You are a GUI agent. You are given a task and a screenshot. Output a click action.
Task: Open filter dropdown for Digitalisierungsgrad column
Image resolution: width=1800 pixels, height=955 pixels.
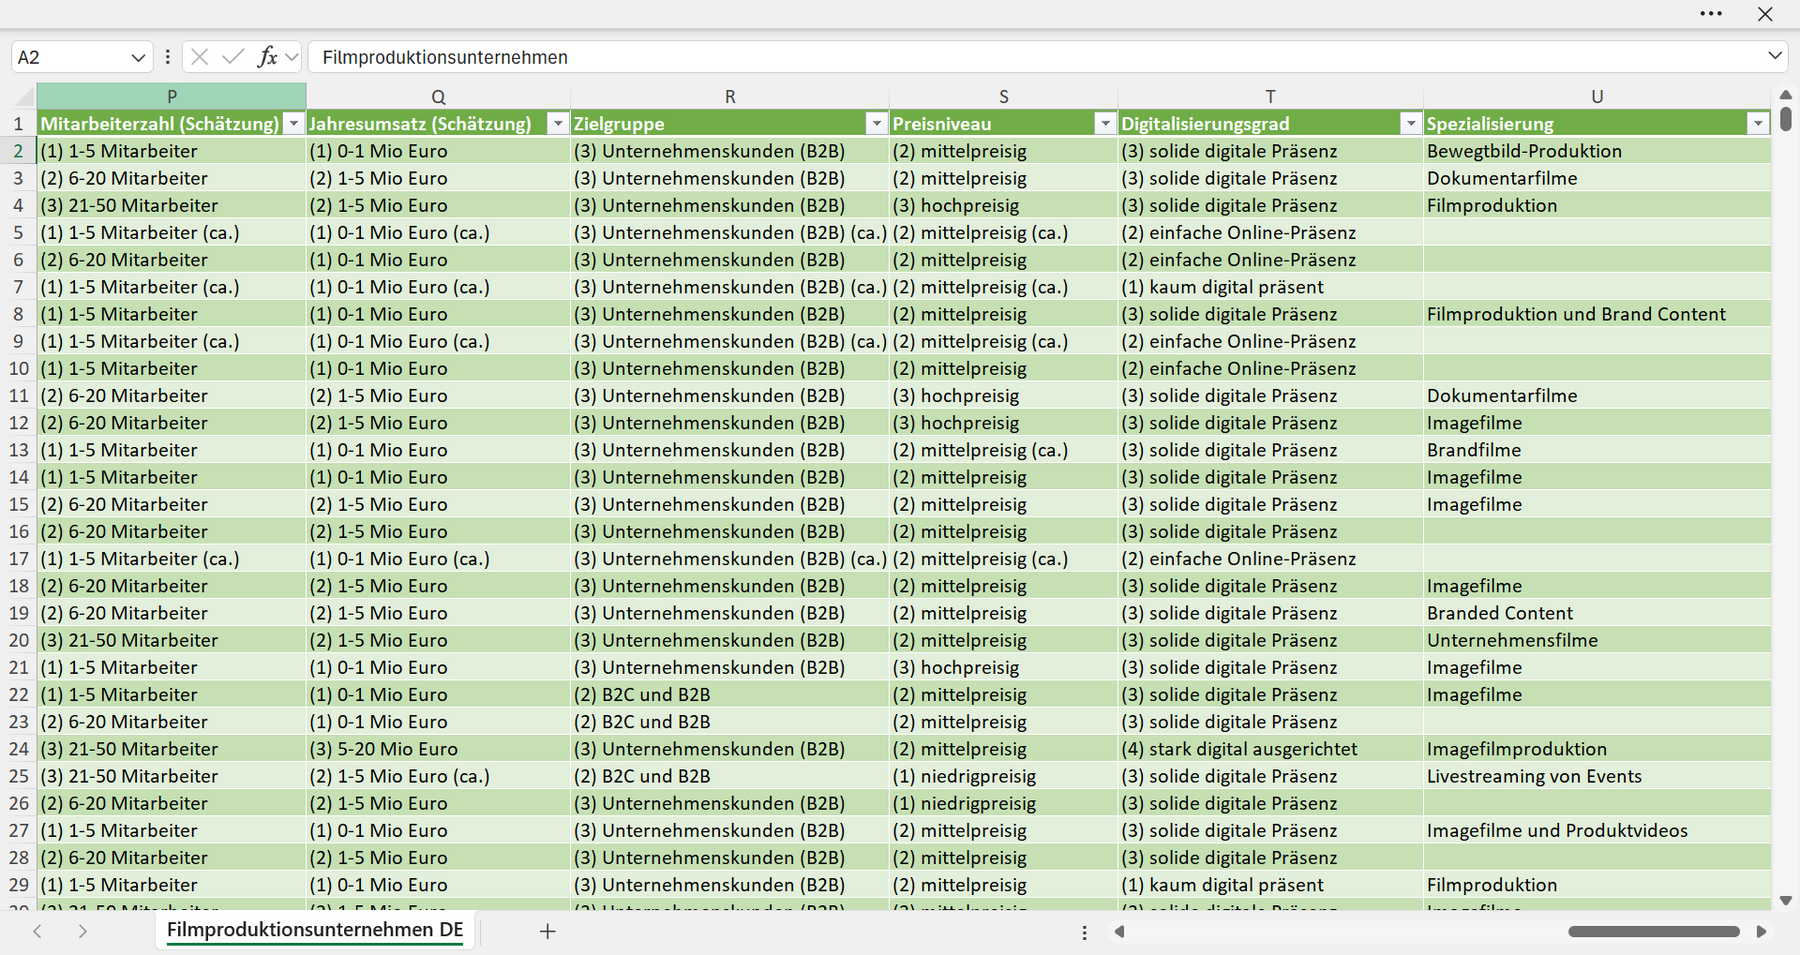coord(1410,124)
